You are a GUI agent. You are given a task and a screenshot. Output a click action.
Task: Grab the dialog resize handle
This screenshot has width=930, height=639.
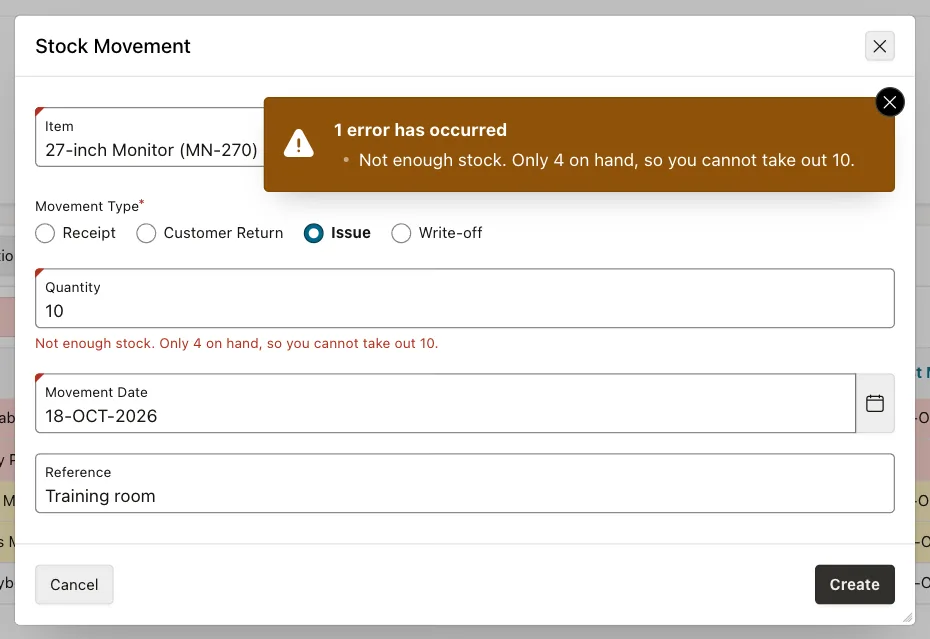coord(907,617)
